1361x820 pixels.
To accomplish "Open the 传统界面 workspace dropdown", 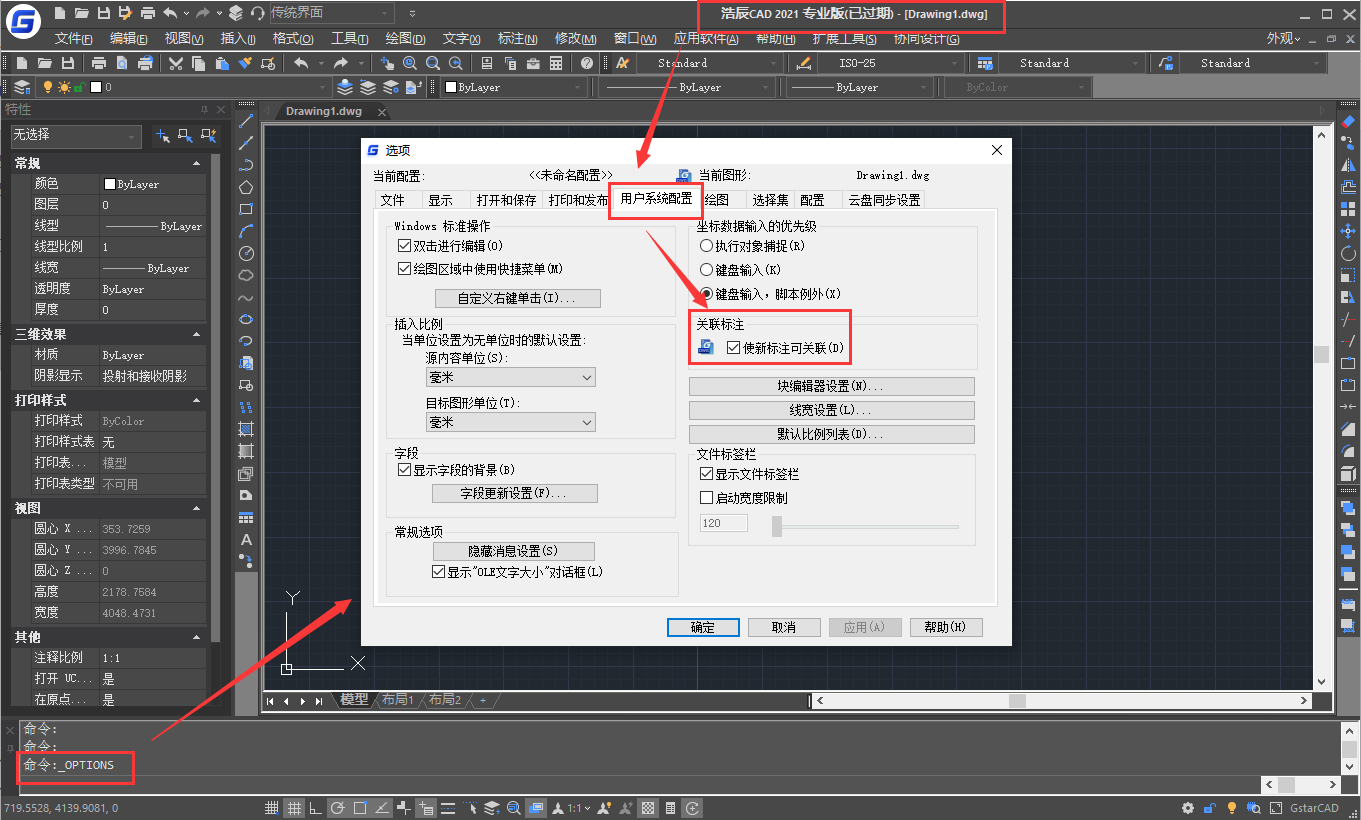I will tap(331, 13).
